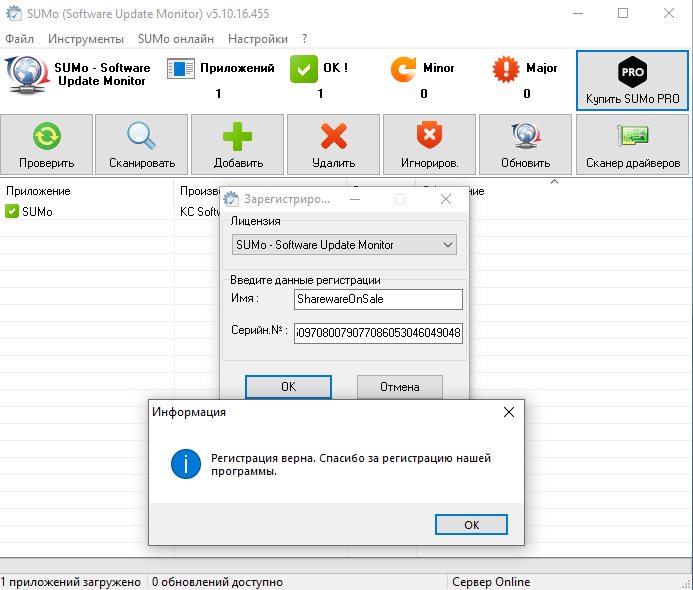This screenshot has width=693, height=590.
Task: Click the red Major updates icon
Action: click(x=506, y=69)
